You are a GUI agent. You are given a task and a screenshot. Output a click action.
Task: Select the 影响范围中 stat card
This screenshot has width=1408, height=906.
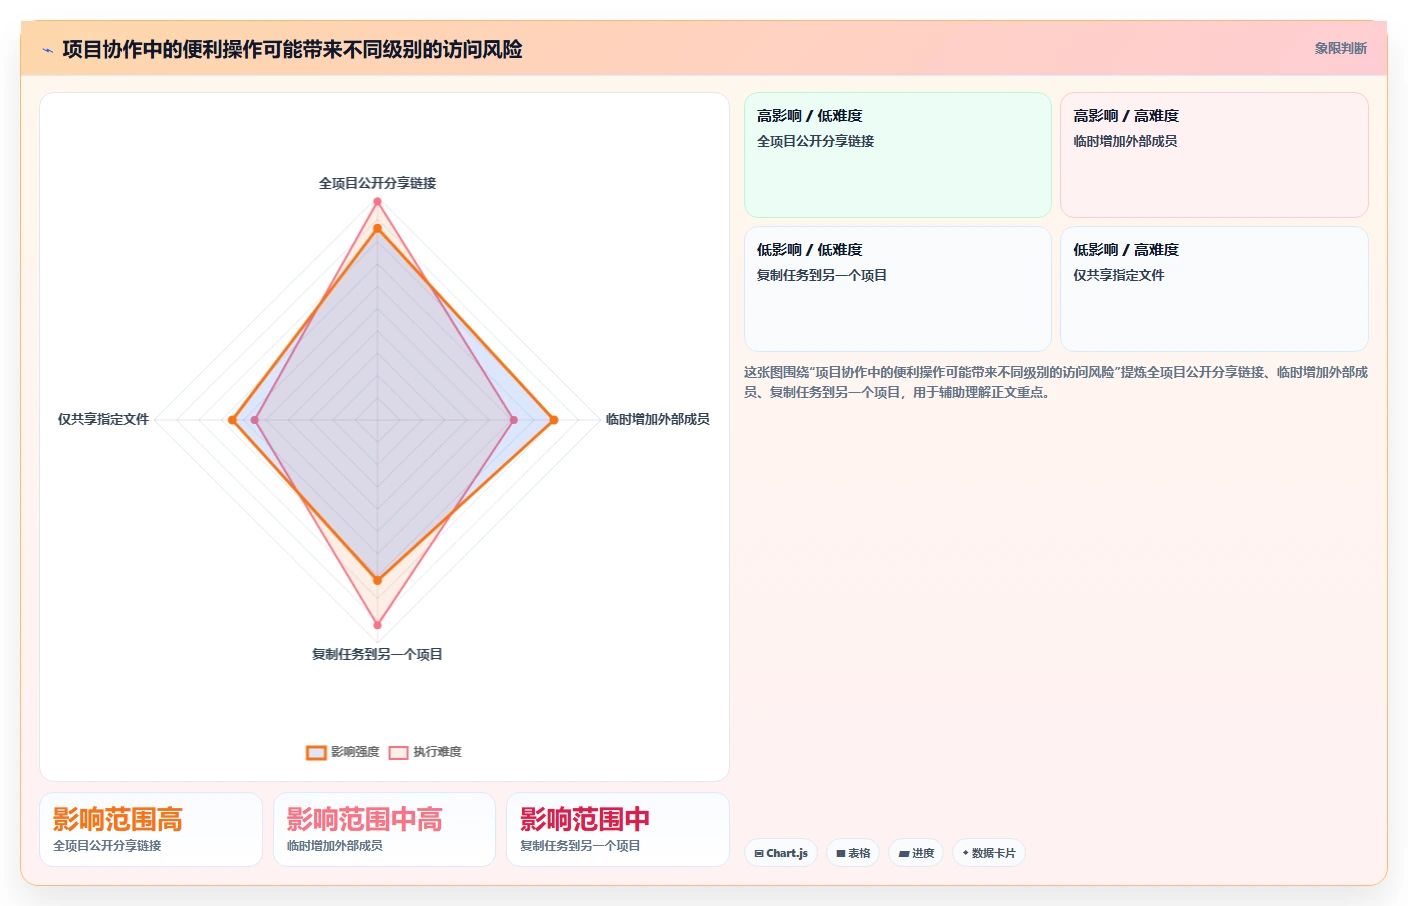pyautogui.click(x=618, y=830)
